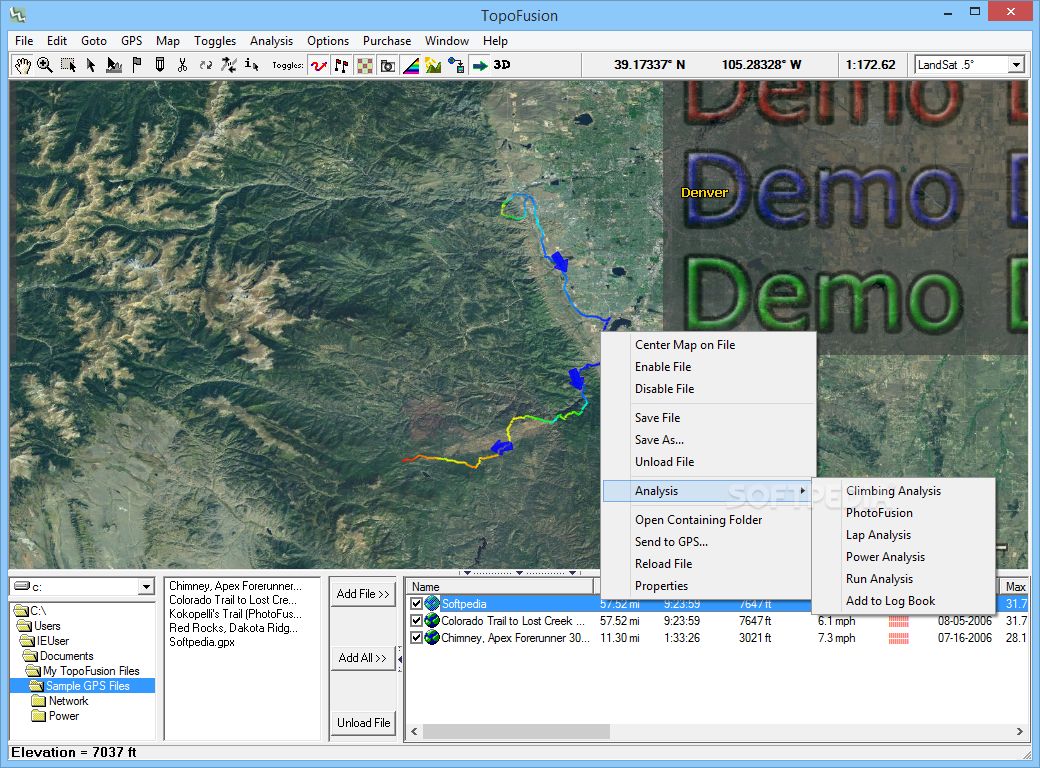
Task: Click the file table scroll left arrow
Action: tap(415, 732)
